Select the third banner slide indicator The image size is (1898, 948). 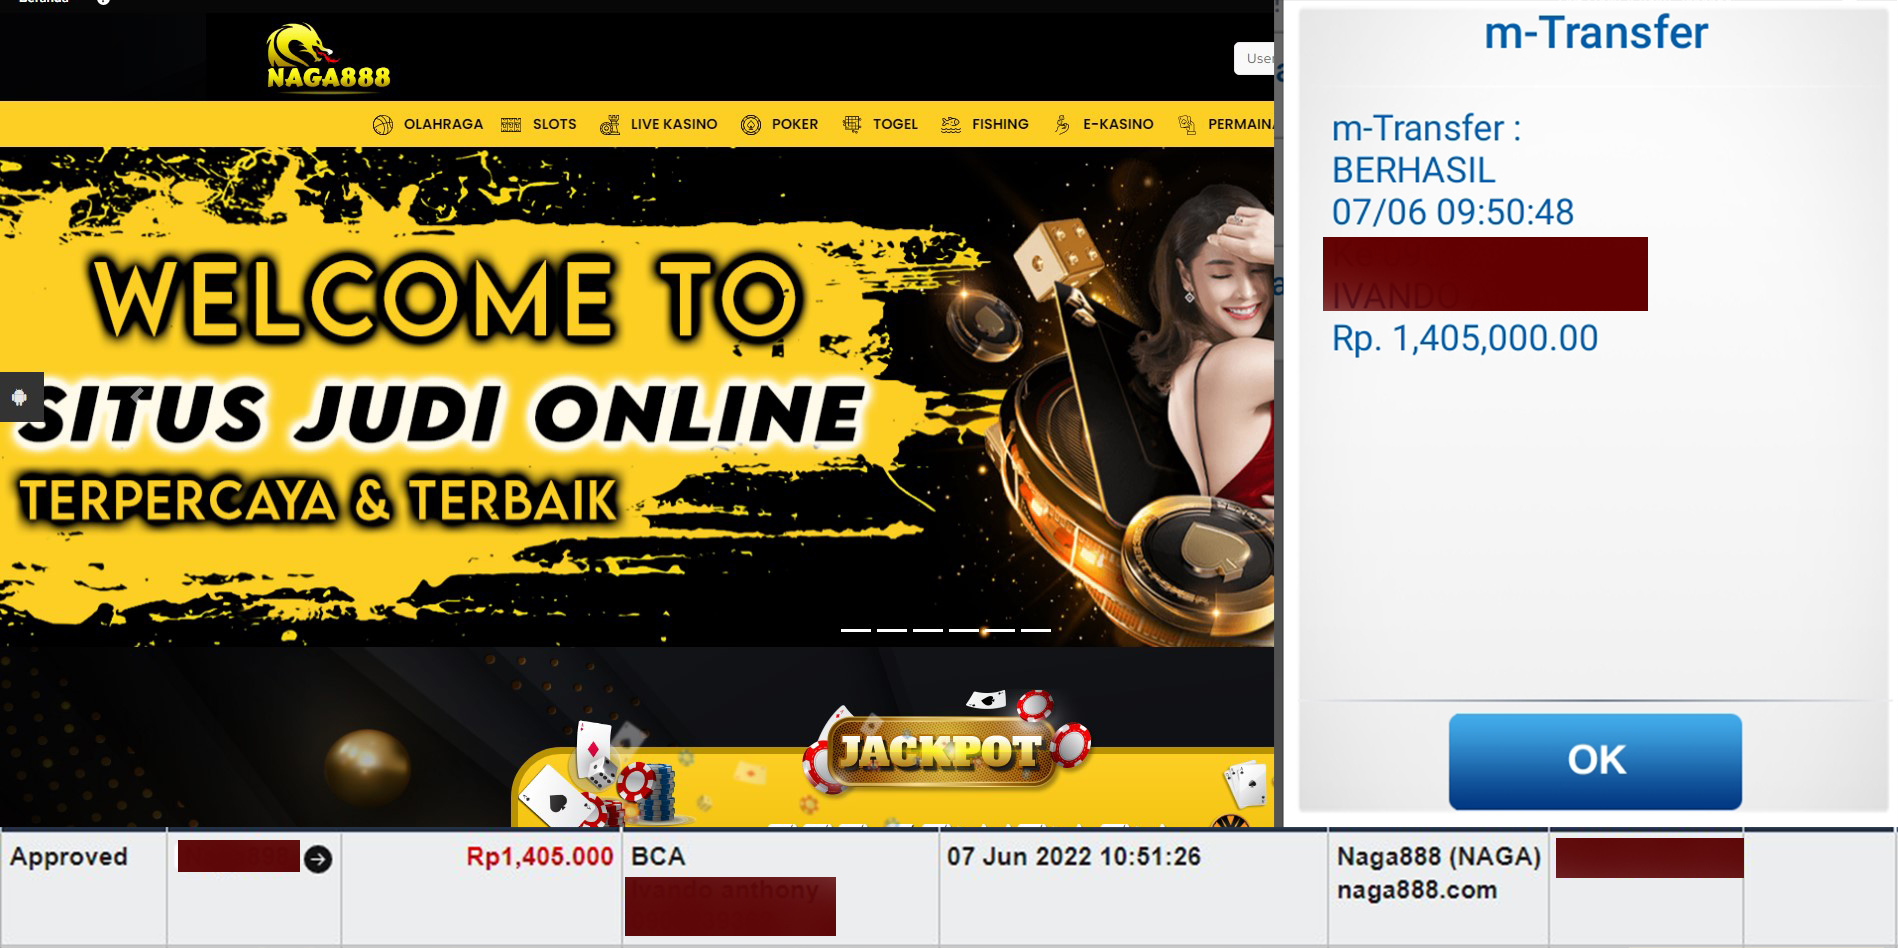(928, 630)
